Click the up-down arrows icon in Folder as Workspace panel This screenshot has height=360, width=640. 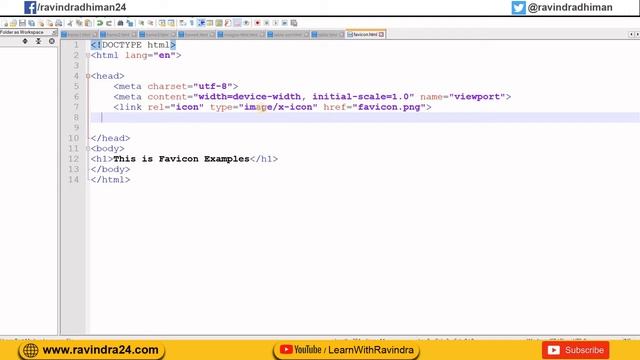tap(25, 41)
